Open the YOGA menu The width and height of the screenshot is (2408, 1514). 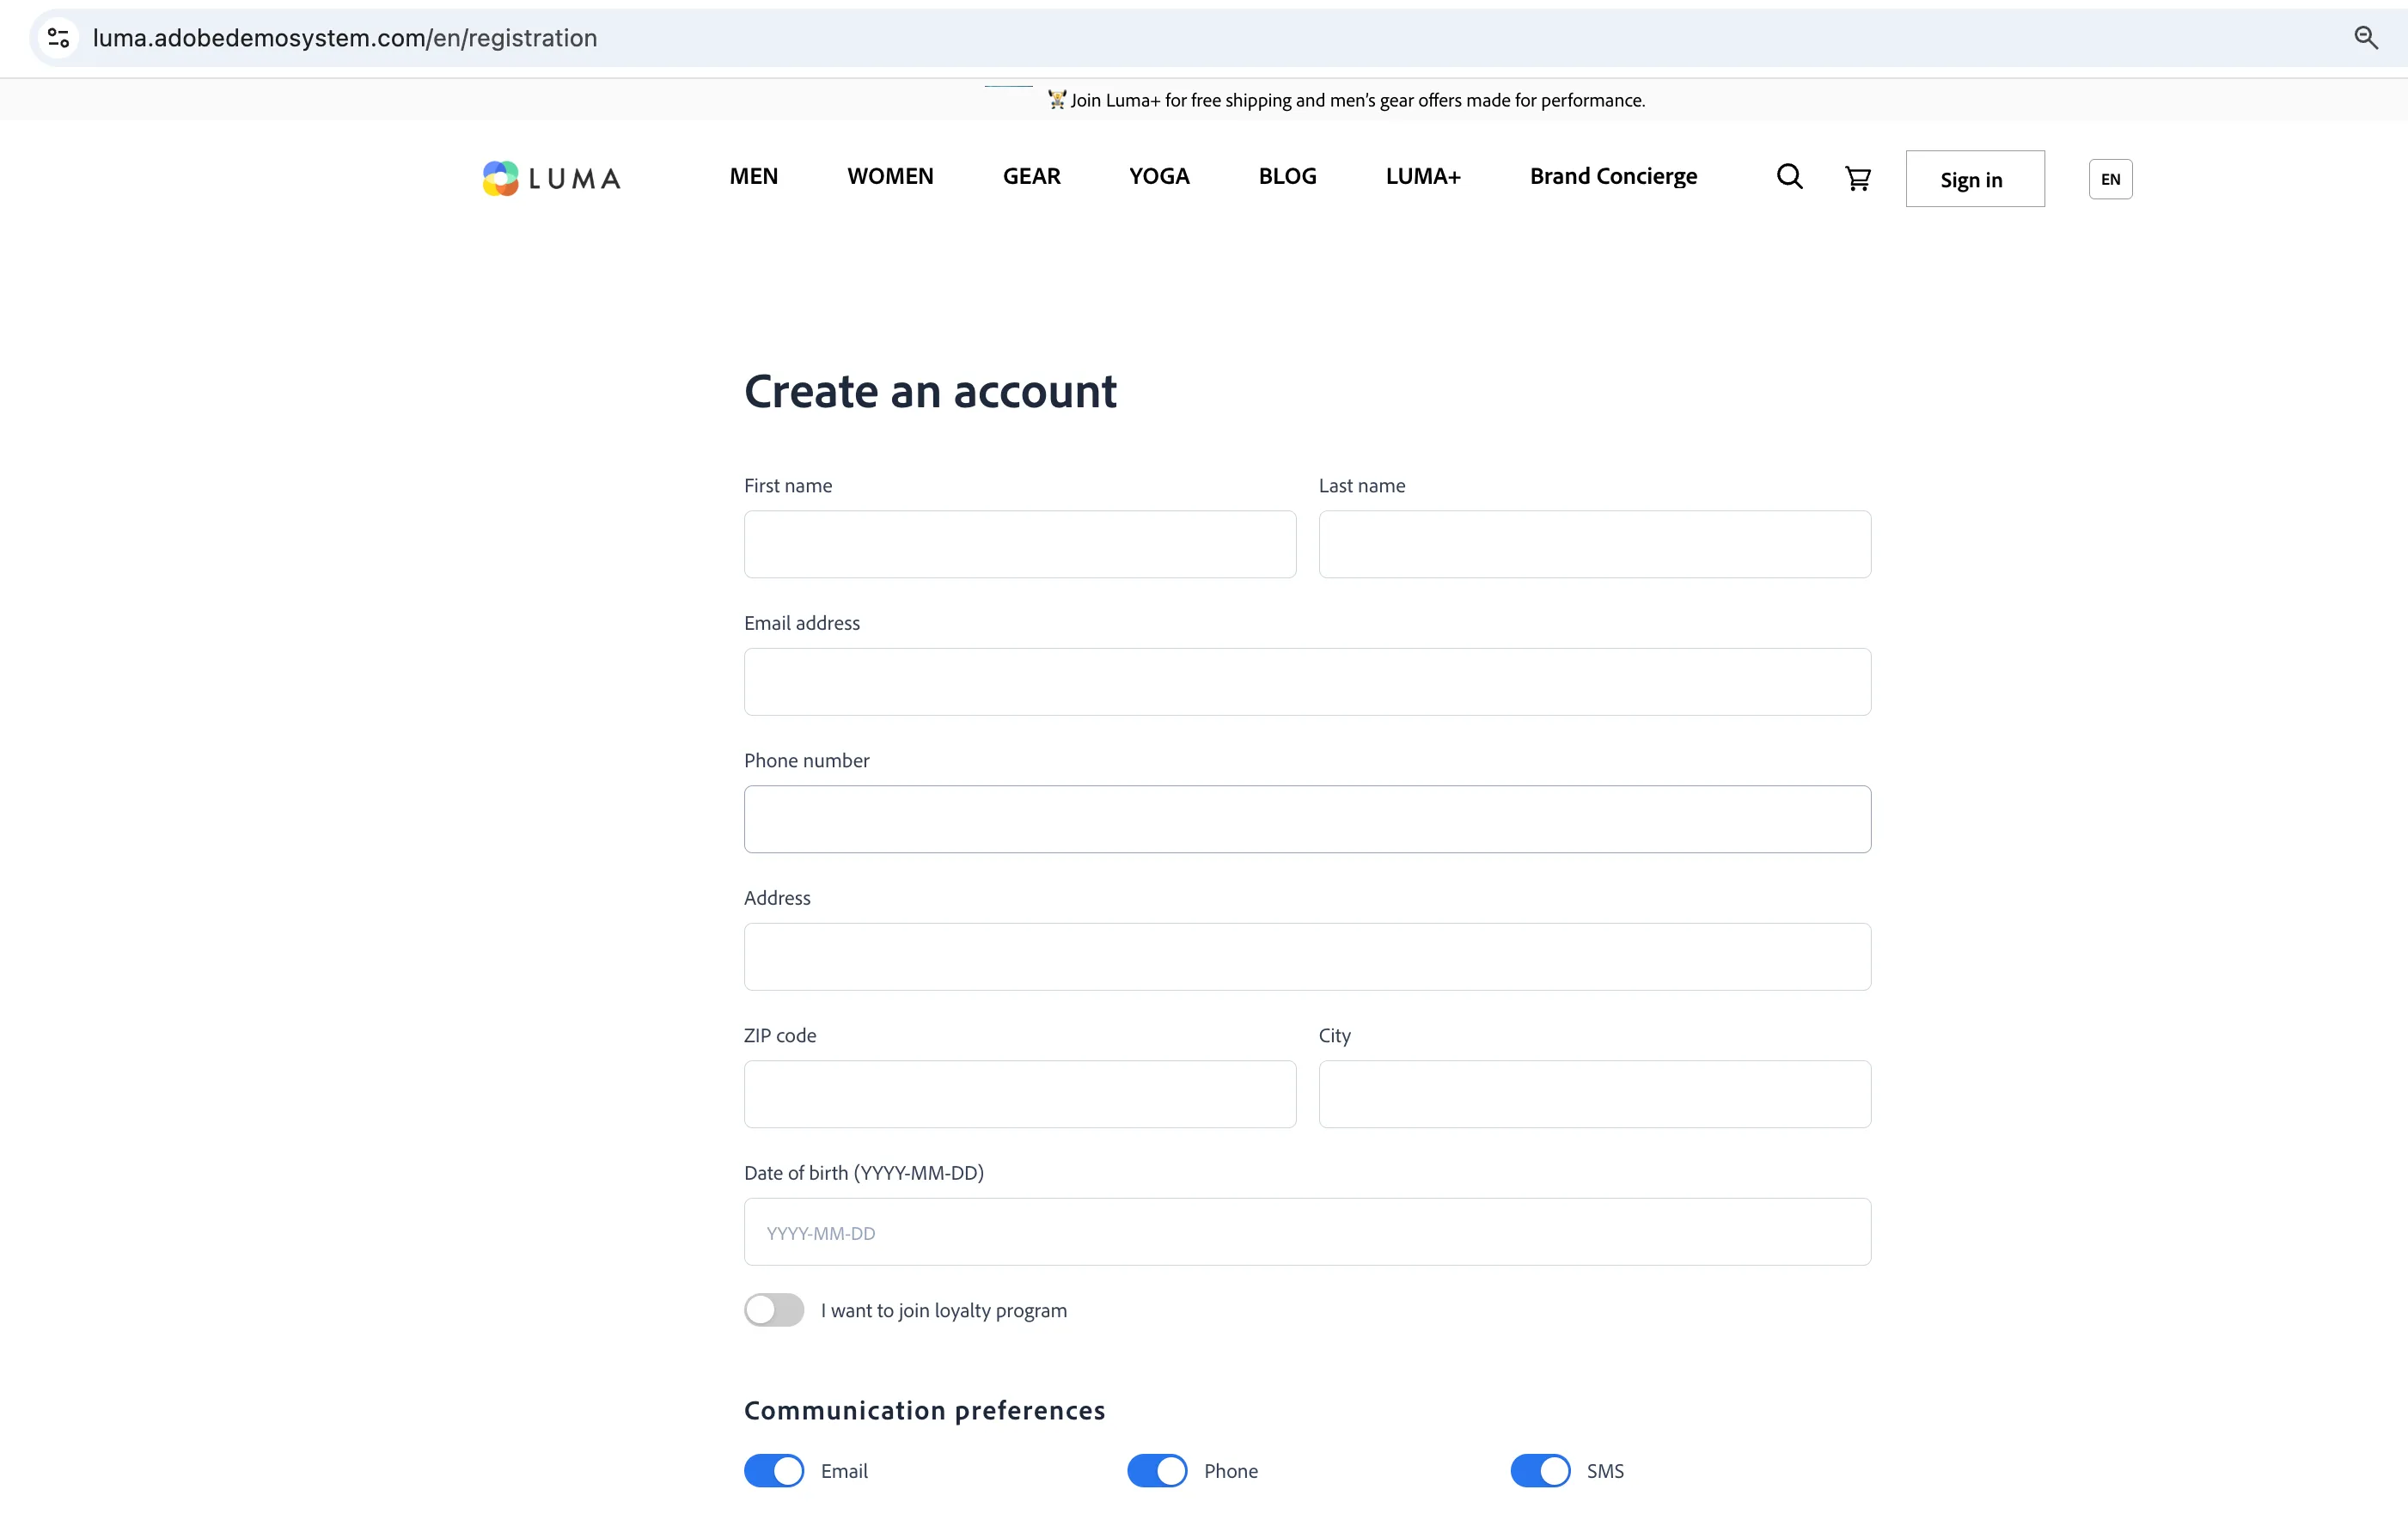pos(1159,176)
